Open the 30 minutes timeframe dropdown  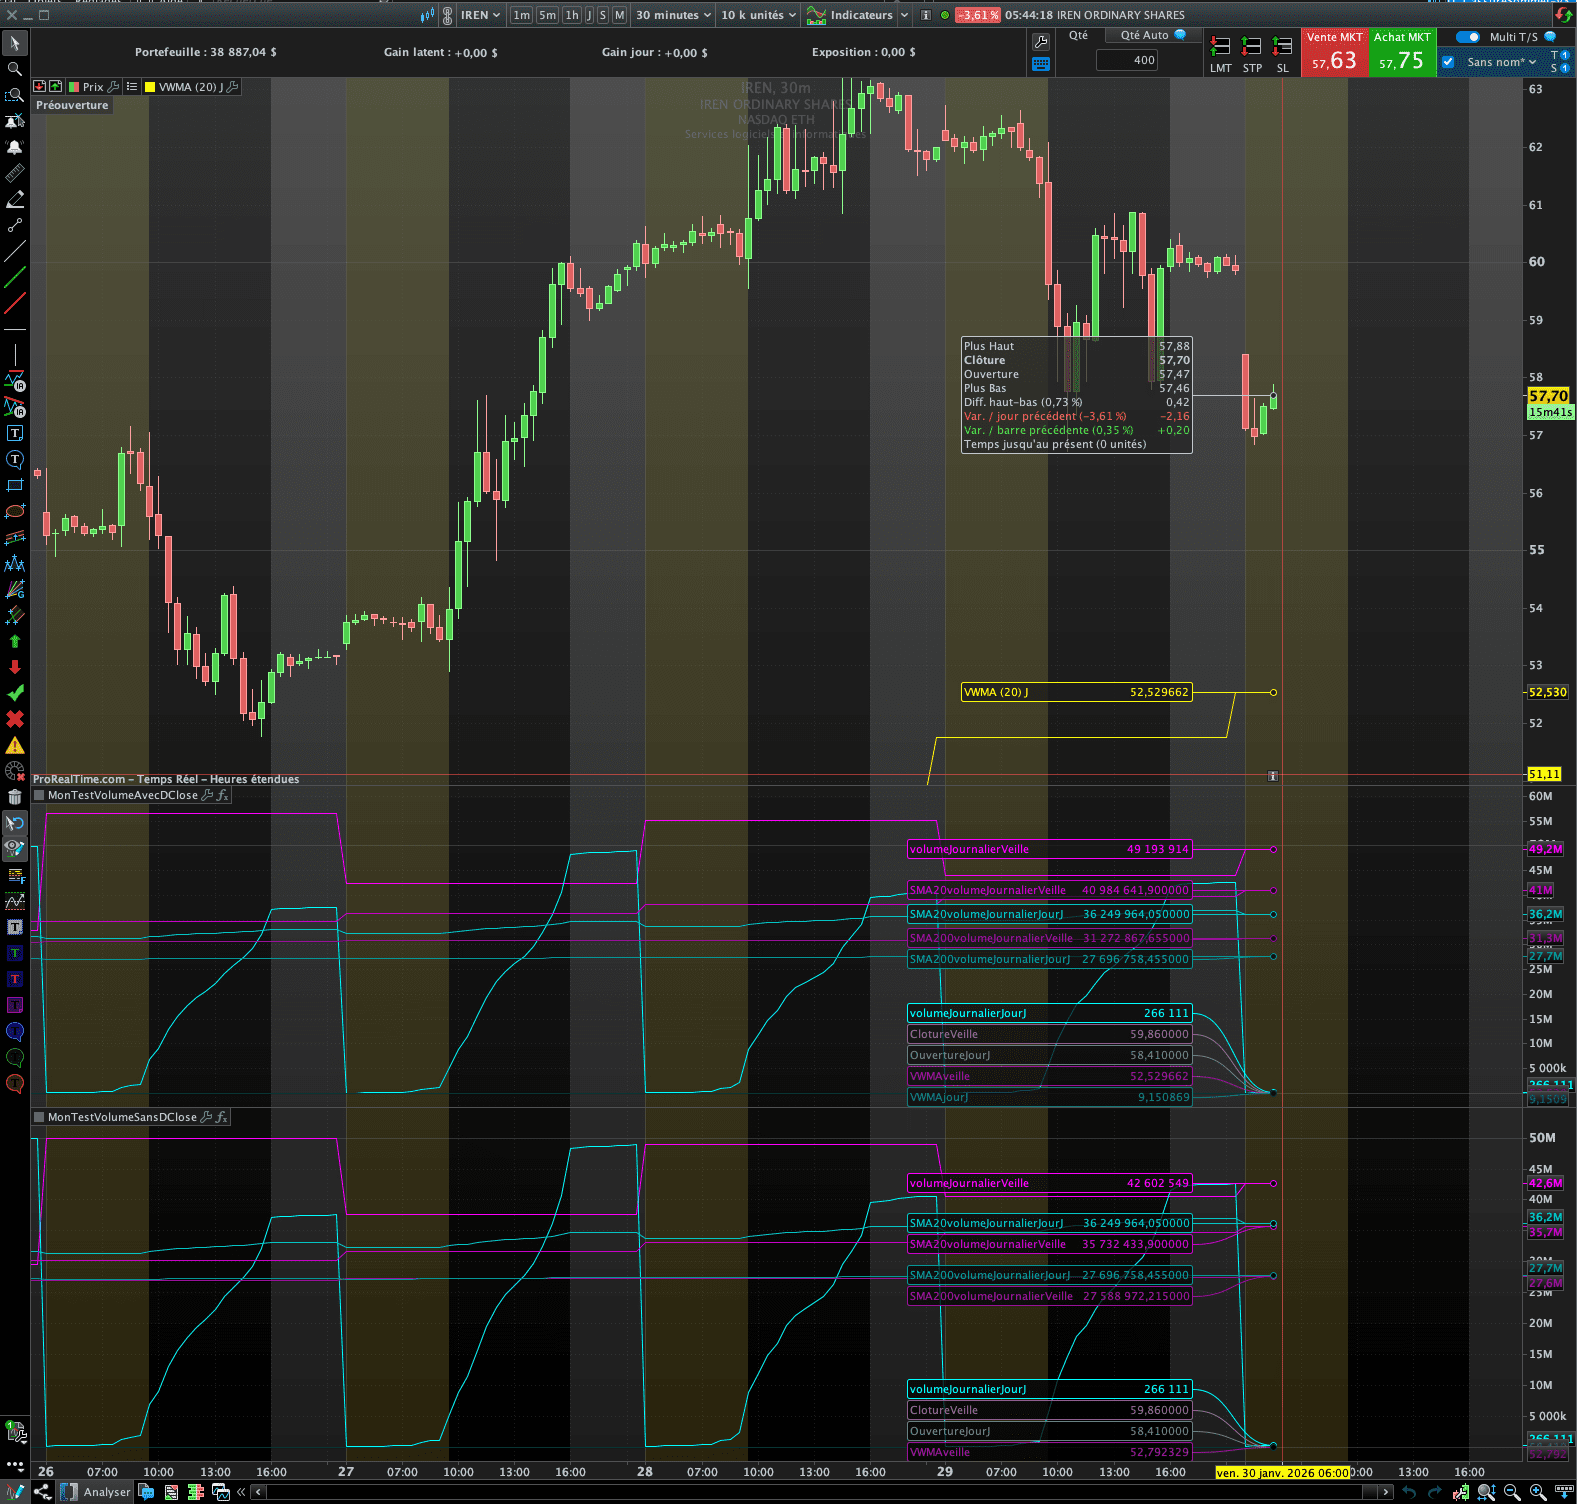click(674, 15)
